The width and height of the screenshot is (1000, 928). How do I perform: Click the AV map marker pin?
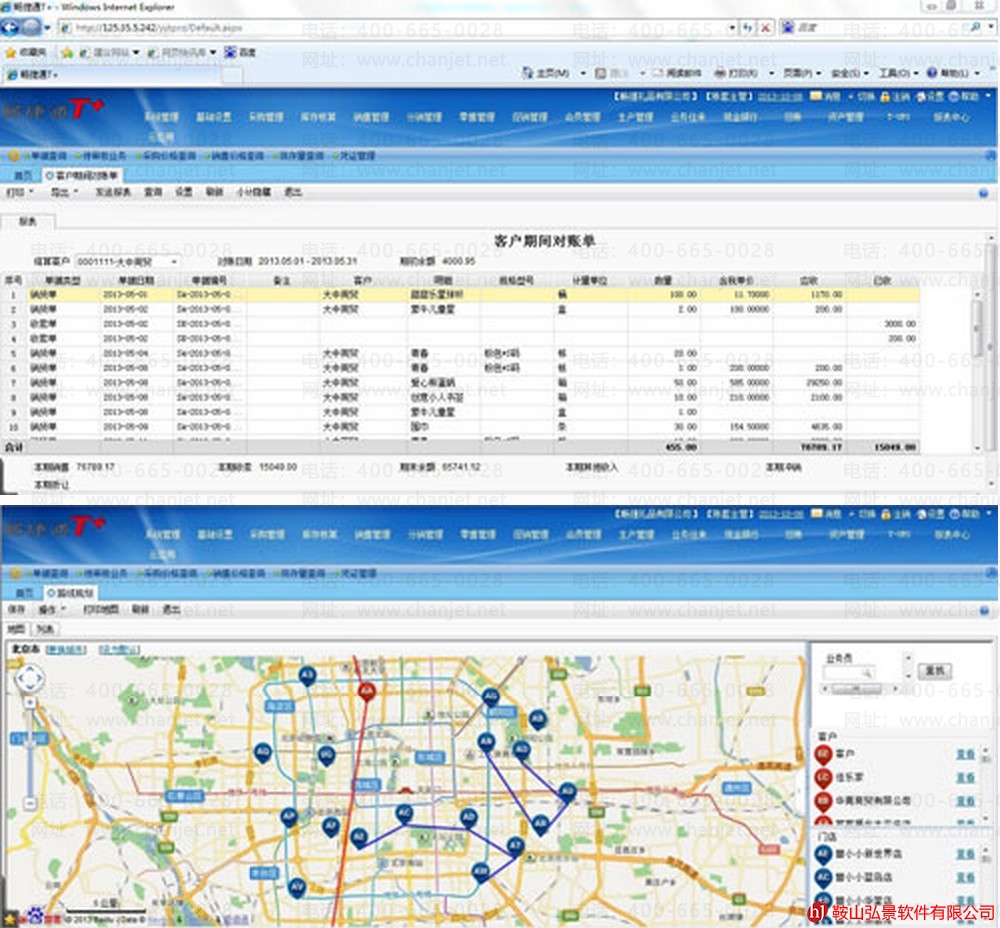(296, 887)
